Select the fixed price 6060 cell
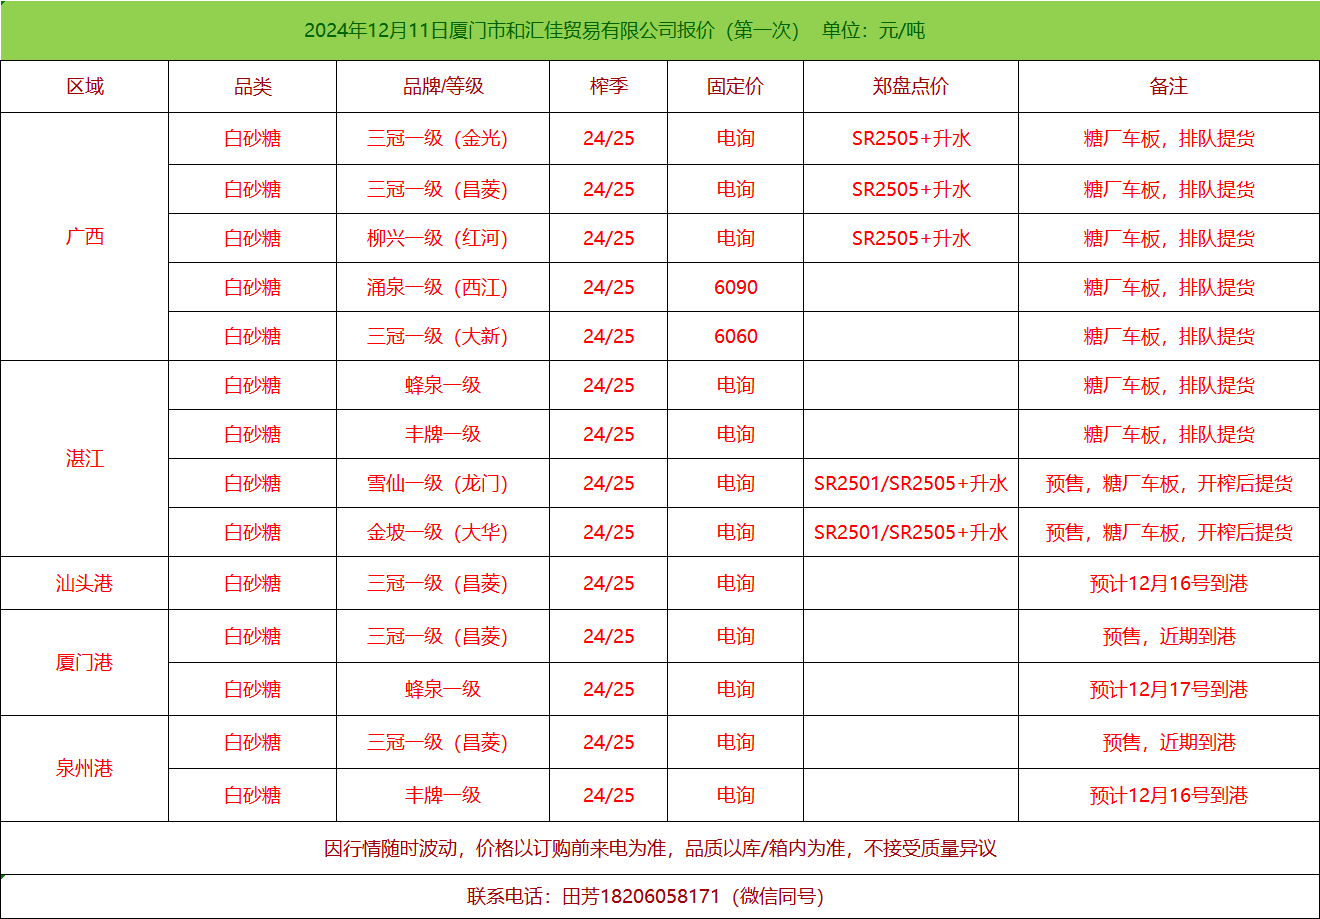The width and height of the screenshot is (1320, 919). (x=735, y=337)
